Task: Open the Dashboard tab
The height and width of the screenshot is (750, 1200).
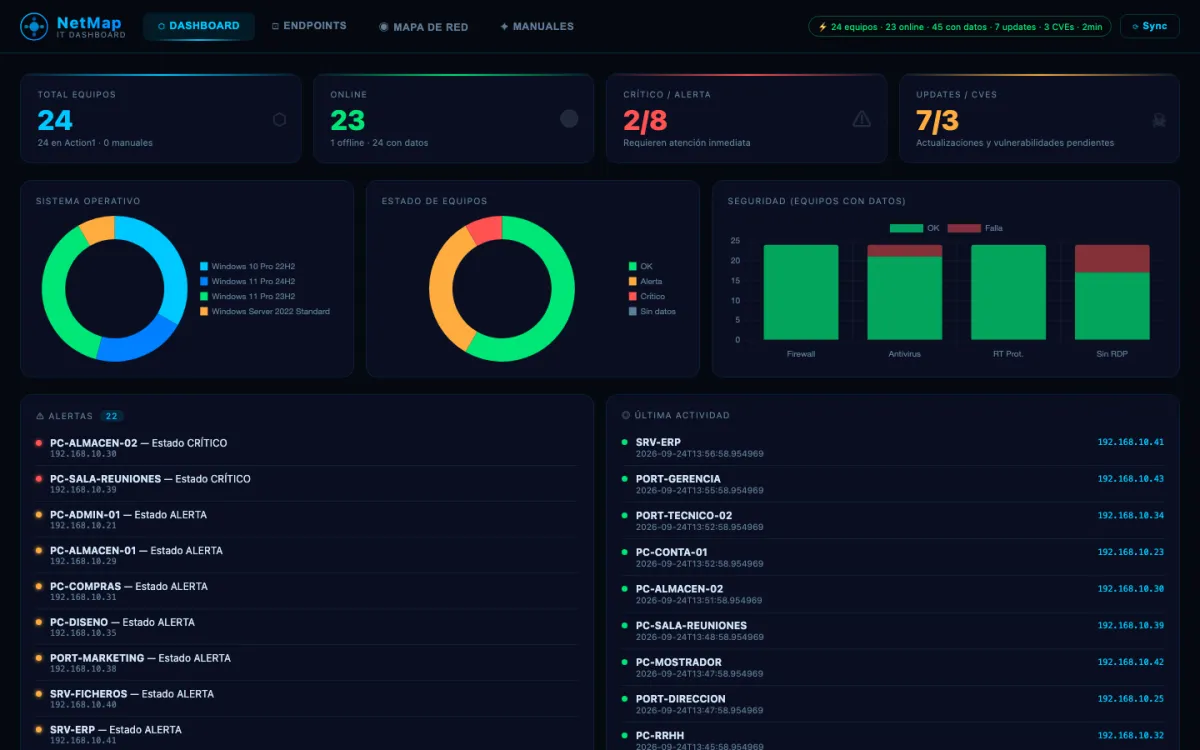Action: point(199,26)
